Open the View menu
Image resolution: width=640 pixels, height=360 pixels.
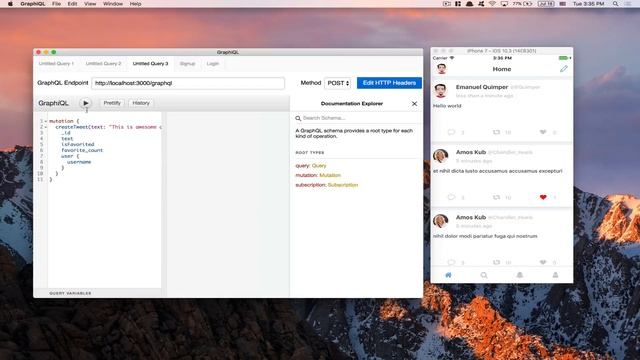90,4
